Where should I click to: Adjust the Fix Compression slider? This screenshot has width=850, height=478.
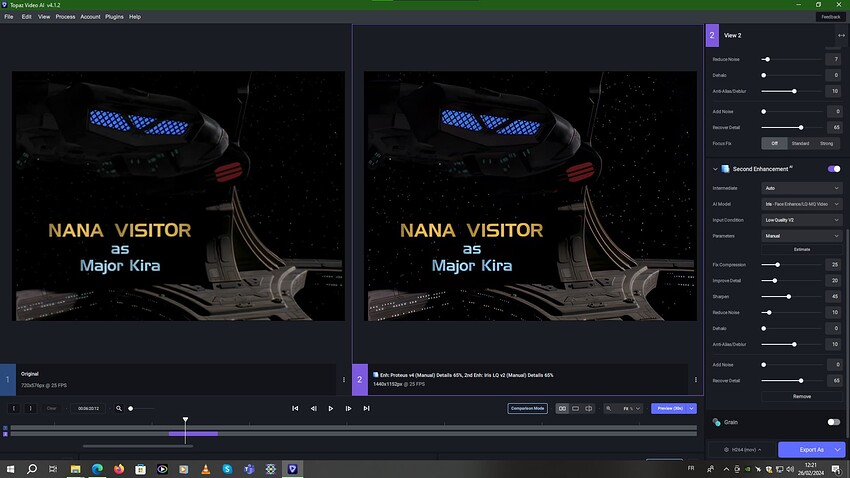(x=791, y=264)
